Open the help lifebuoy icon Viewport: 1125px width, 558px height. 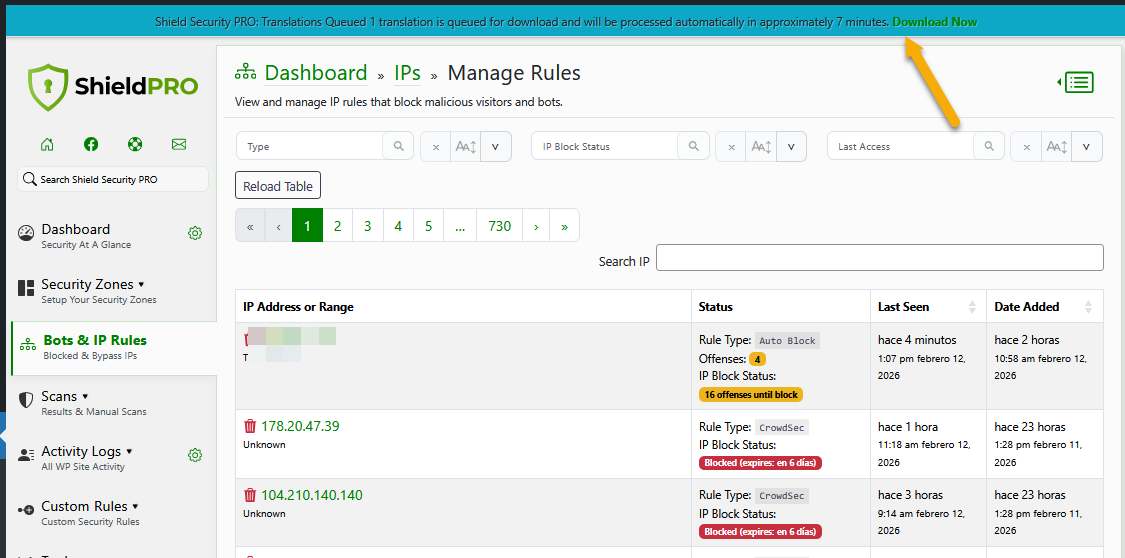point(135,144)
